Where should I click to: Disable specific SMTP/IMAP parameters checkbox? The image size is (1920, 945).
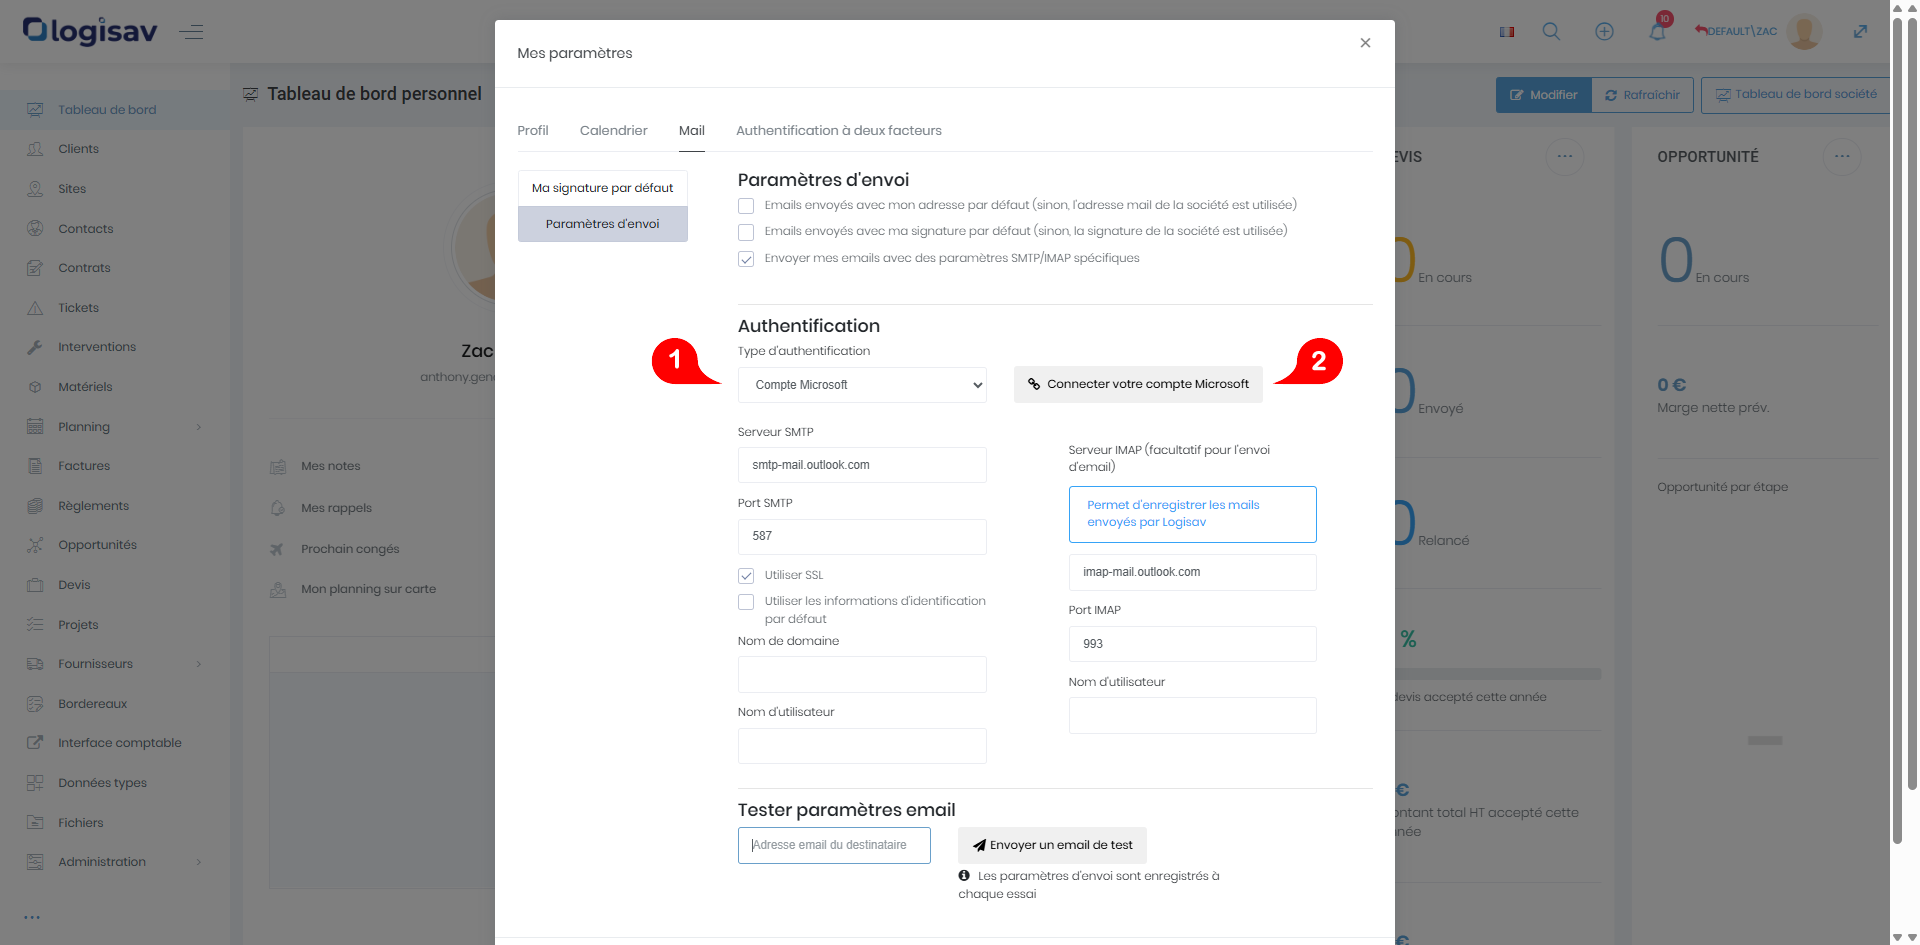click(x=746, y=259)
